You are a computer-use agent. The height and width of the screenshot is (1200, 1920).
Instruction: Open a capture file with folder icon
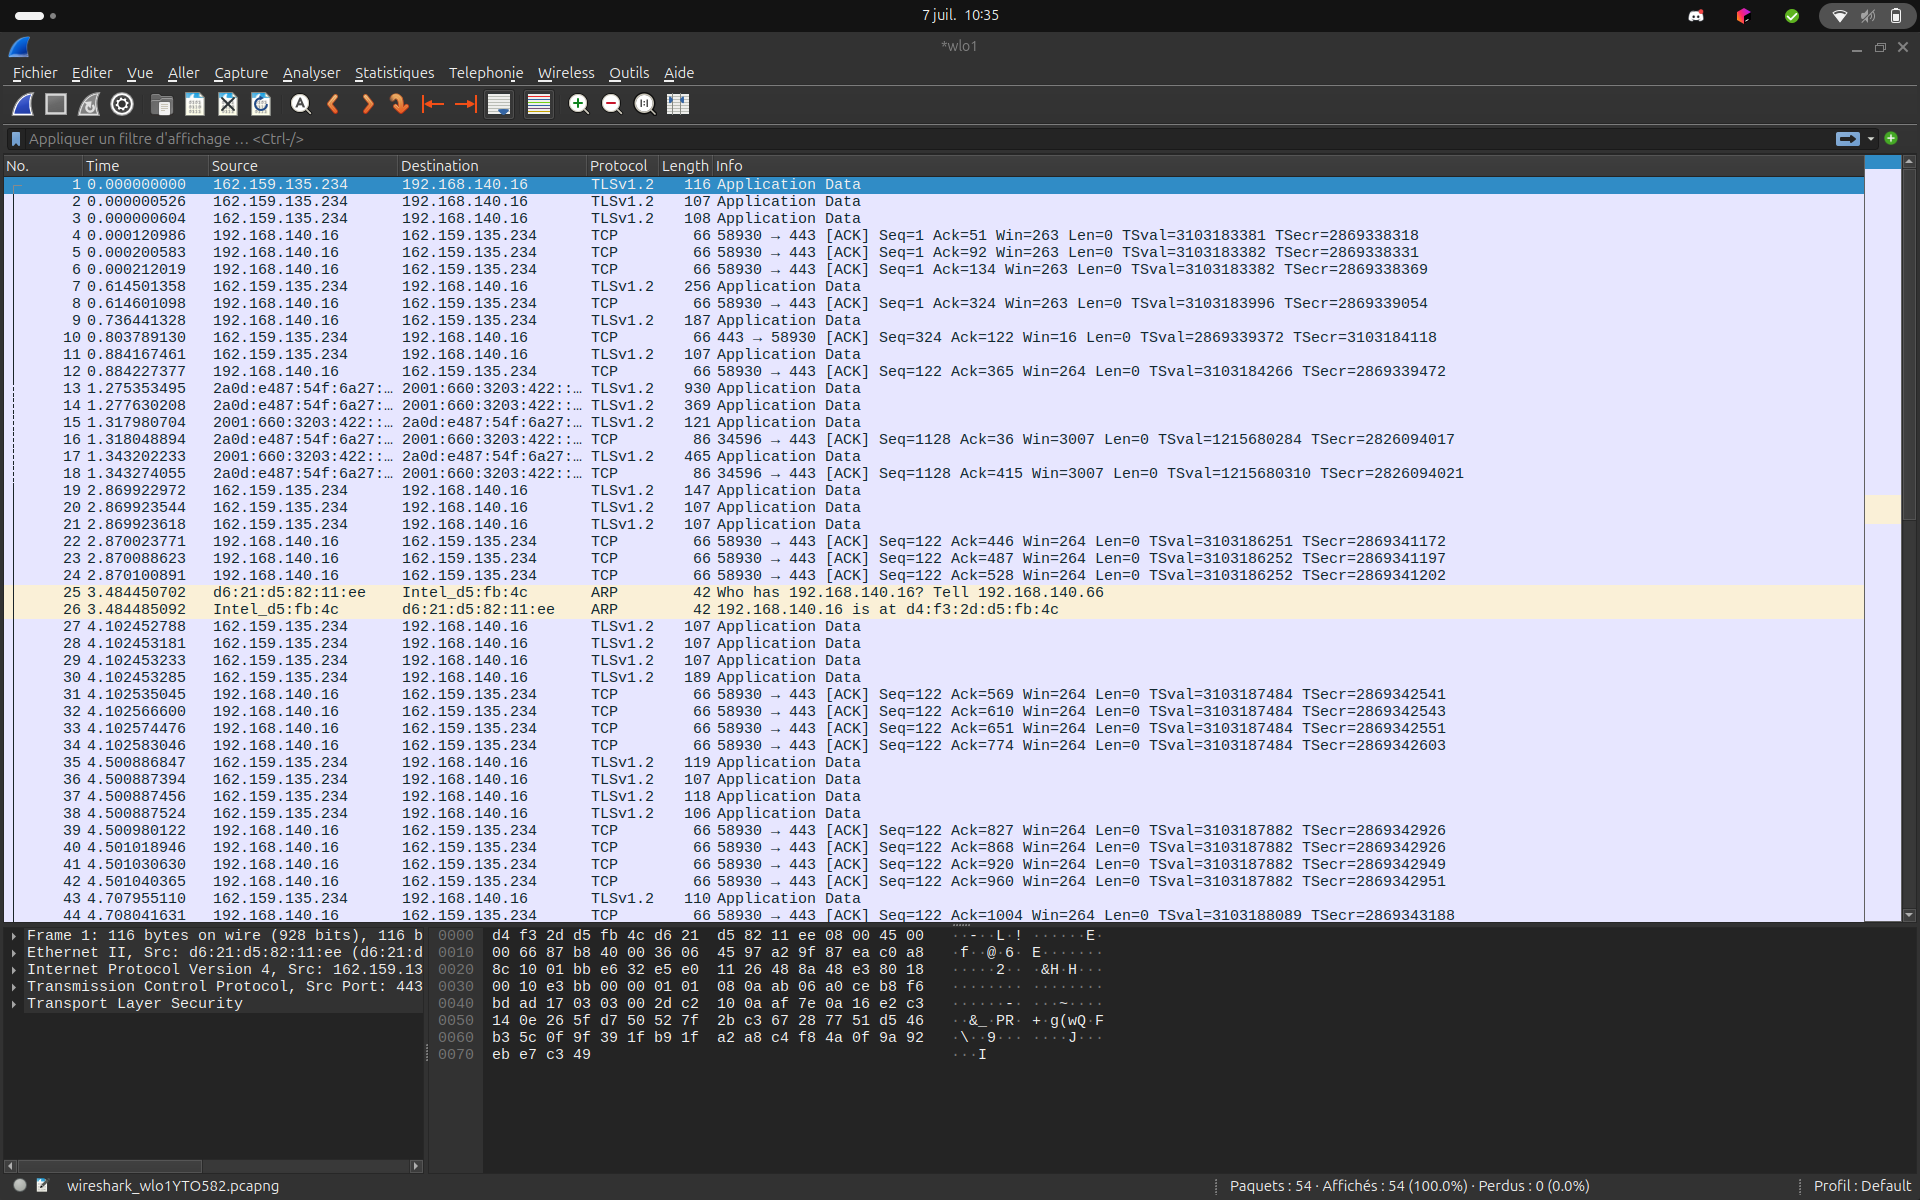click(161, 104)
